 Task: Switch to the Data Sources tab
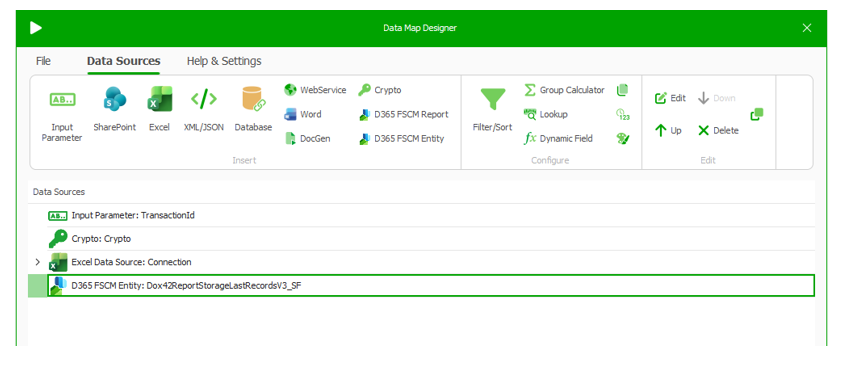(x=123, y=61)
